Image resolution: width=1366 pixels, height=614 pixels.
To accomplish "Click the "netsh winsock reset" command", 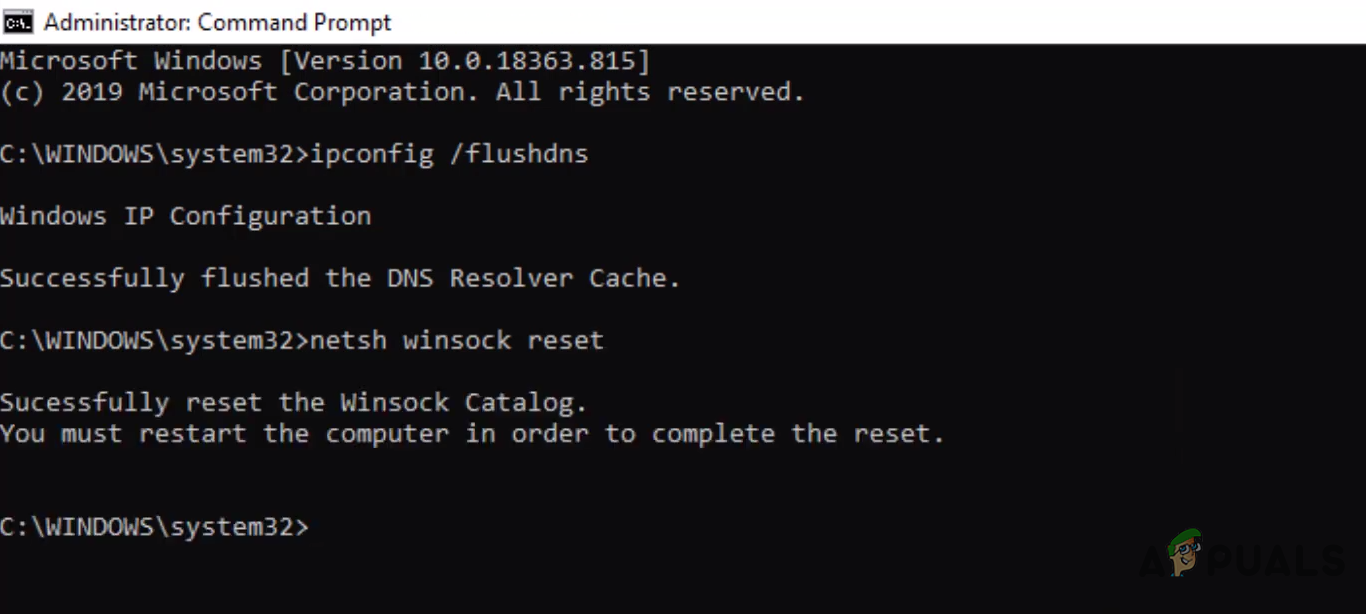I will click(x=457, y=340).
